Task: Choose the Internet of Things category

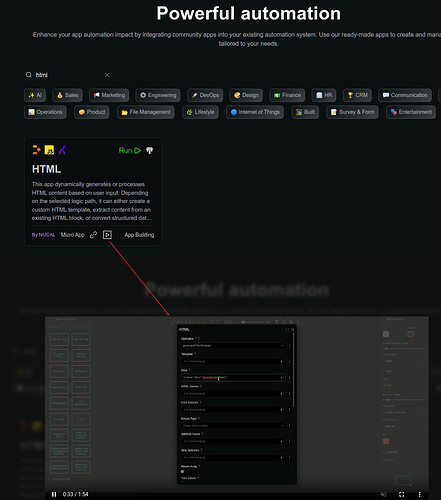Action: point(255,112)
